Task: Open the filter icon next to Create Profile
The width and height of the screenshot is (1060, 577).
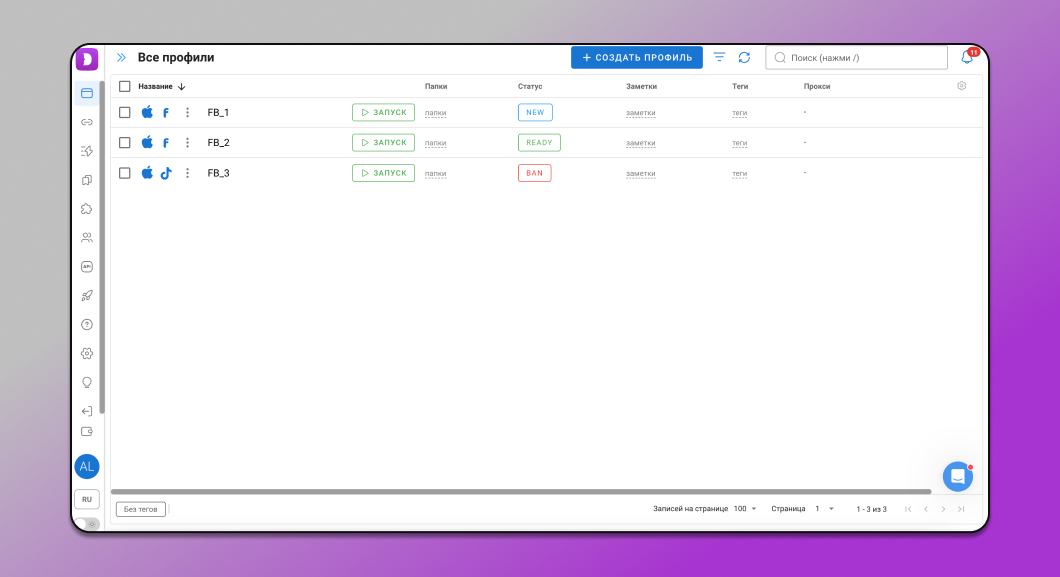Action: coord(719,58)
